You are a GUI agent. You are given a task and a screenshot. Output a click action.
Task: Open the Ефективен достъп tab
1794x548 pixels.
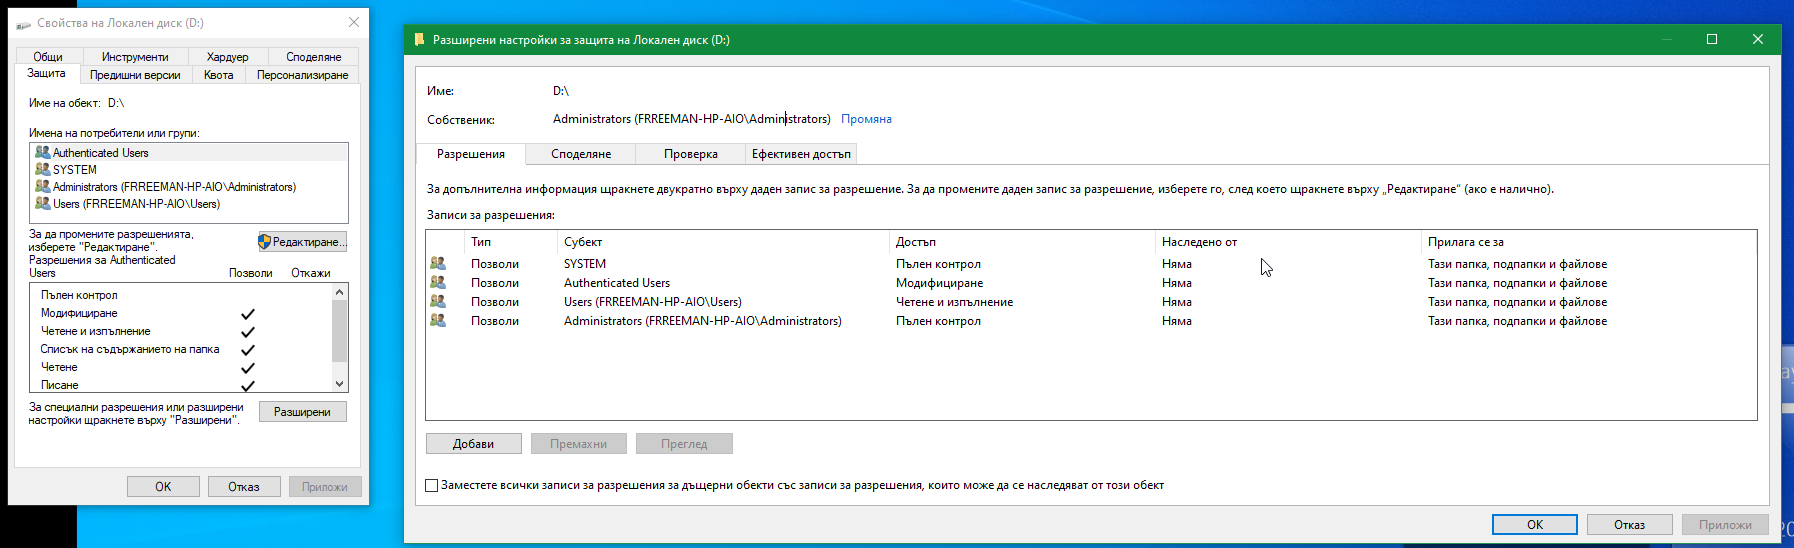tap(801, 154)
